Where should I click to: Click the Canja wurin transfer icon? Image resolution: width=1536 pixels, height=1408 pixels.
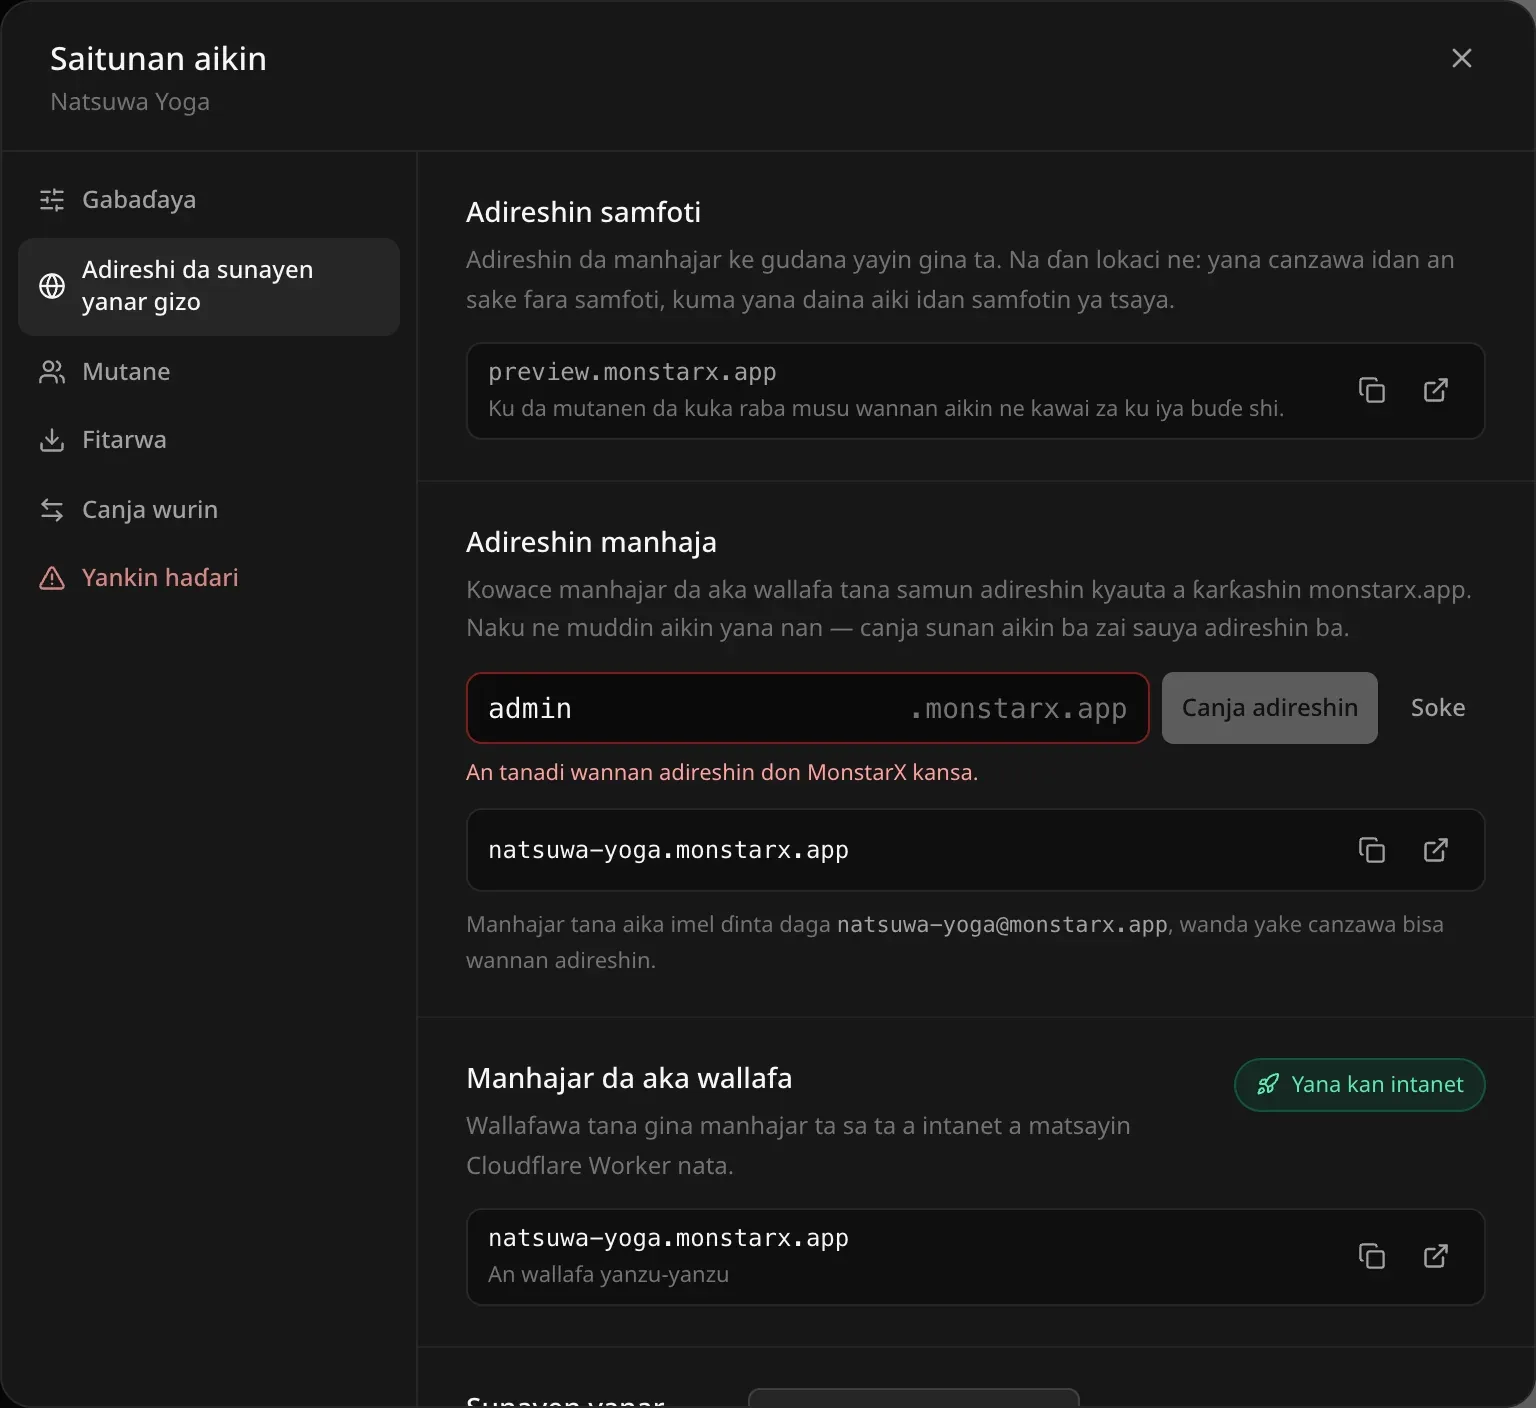pyautogui.click(x=52, y=510)
